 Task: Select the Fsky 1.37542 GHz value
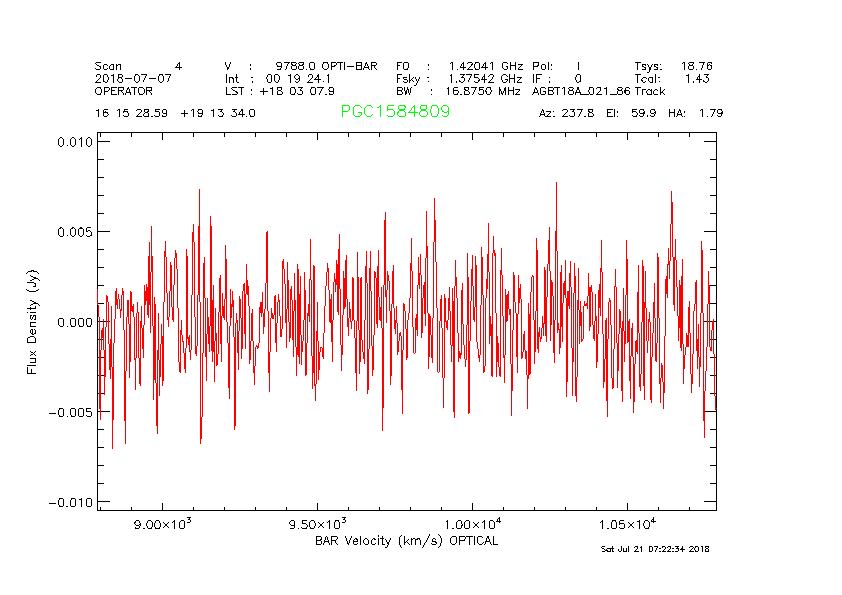click(x=484, y=78)
